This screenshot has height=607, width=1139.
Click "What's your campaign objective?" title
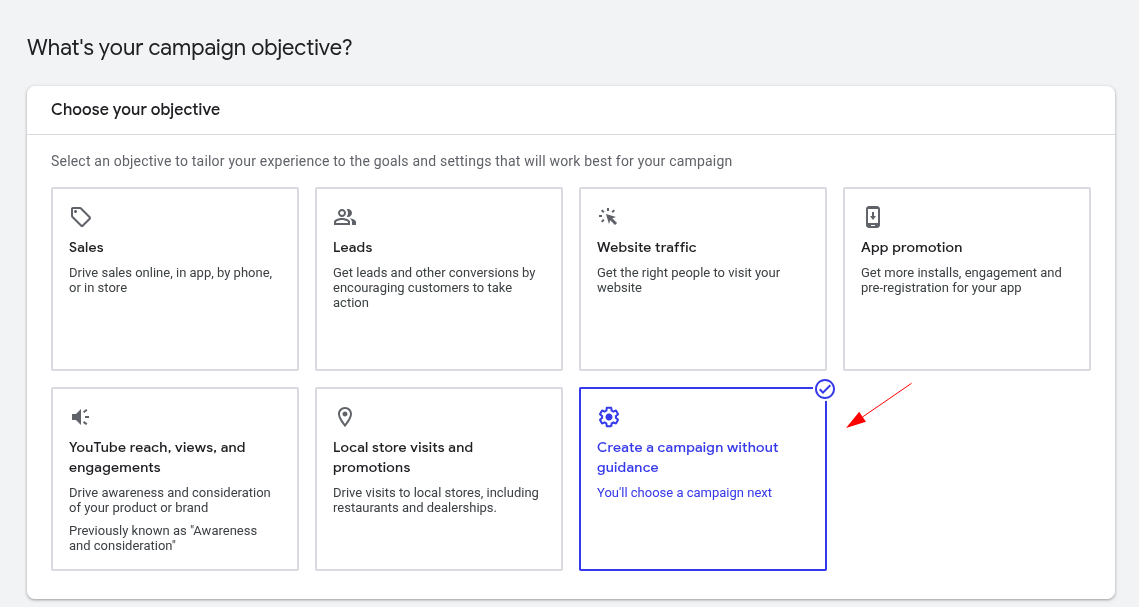(x=190, y=48)
